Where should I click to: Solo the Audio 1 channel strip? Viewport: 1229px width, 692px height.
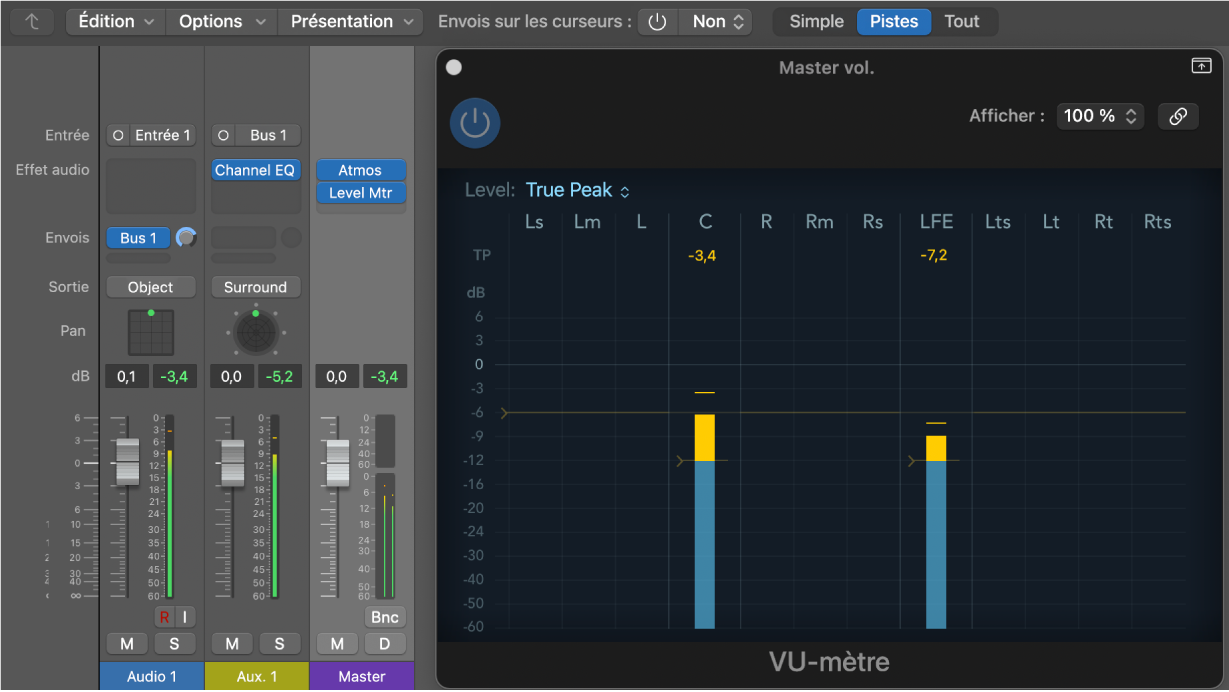[x=174, y=643]
